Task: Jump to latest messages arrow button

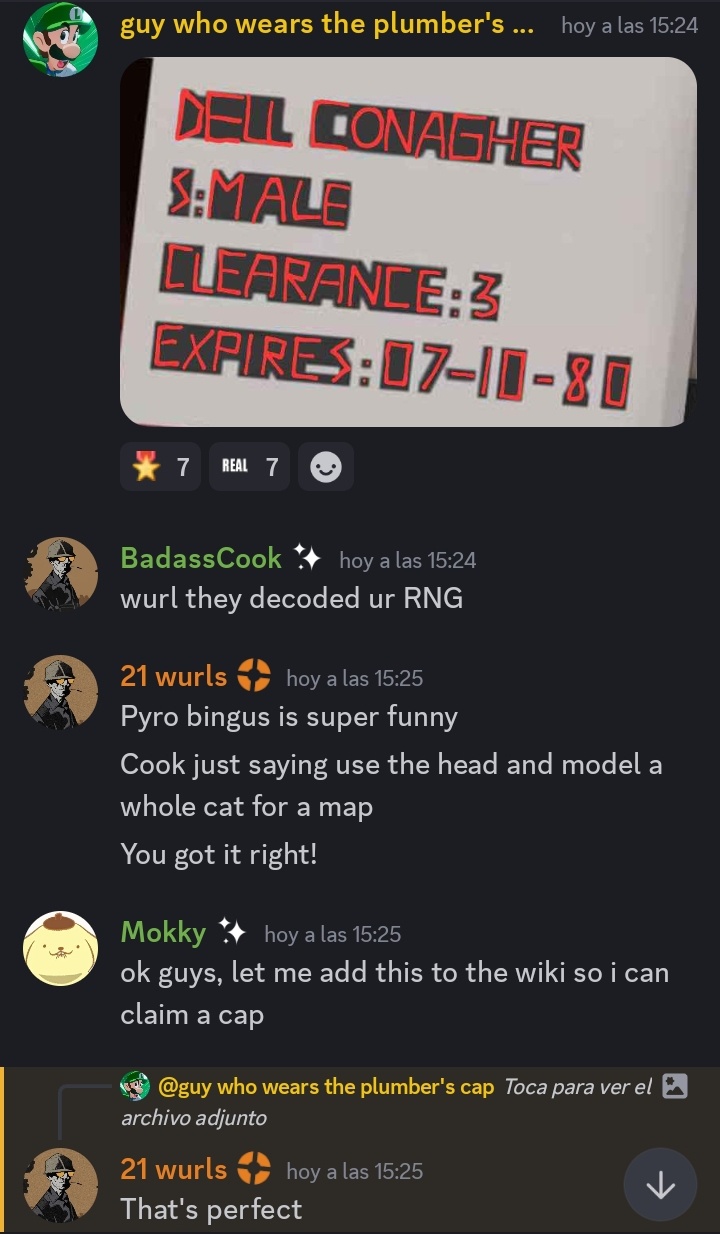Action: [x=660, y=1185]
